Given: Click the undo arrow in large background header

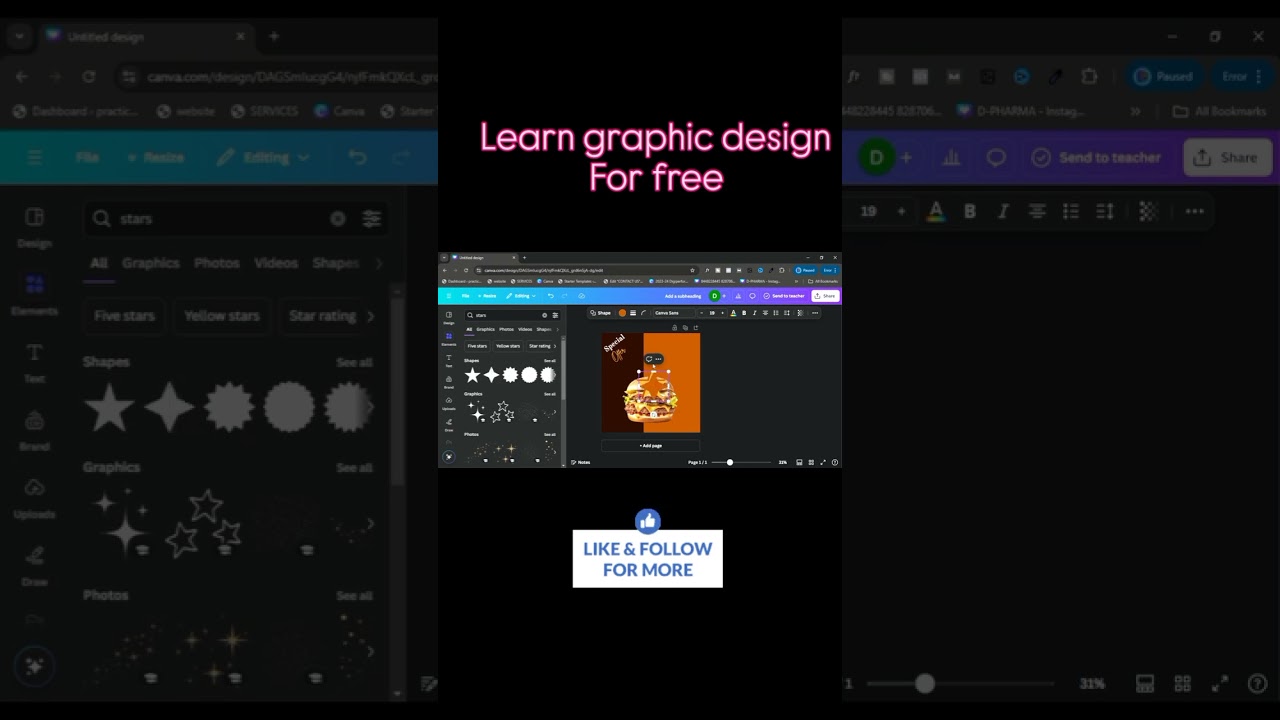Looking at the screenshot, I should 357,157.
